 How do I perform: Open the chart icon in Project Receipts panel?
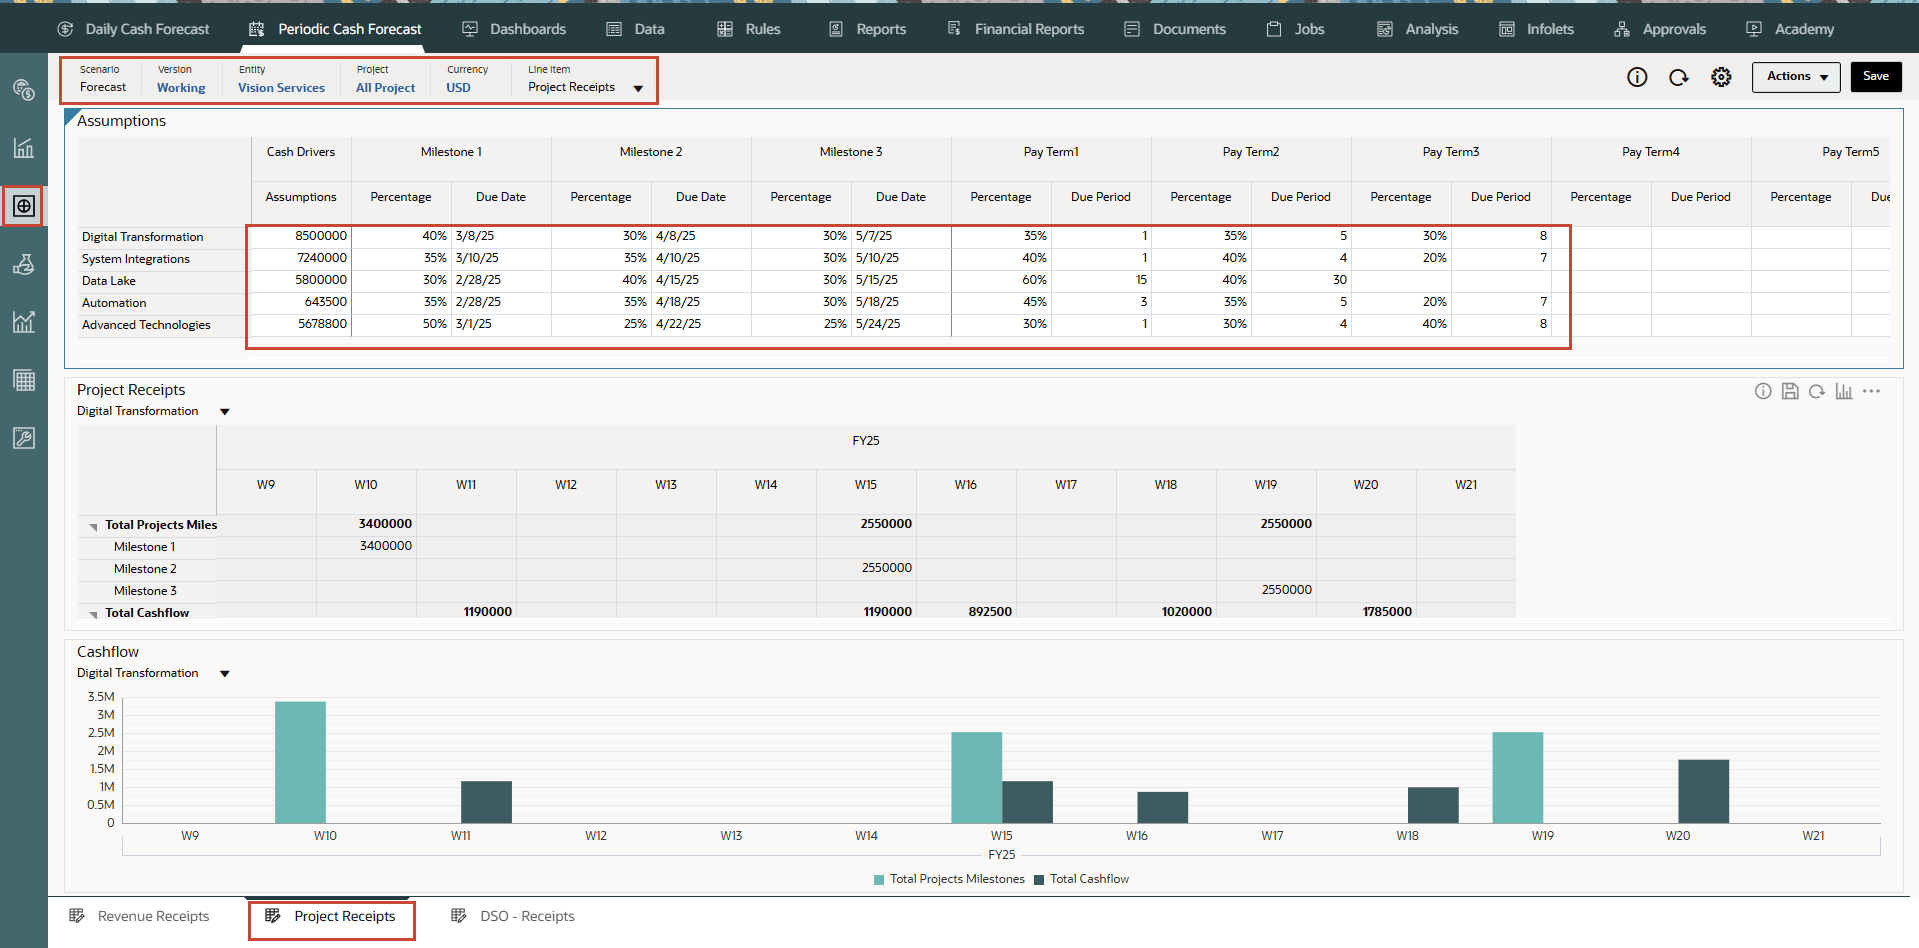tap(1843, 391)
